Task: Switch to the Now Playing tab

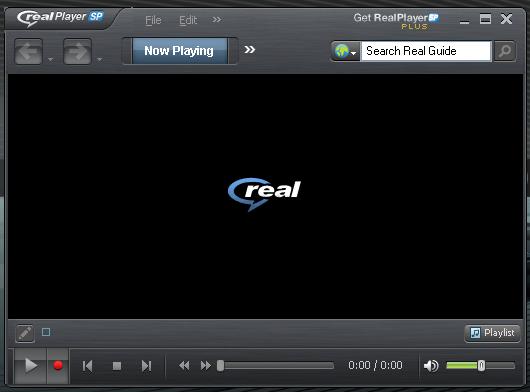Action: (179, 51)
